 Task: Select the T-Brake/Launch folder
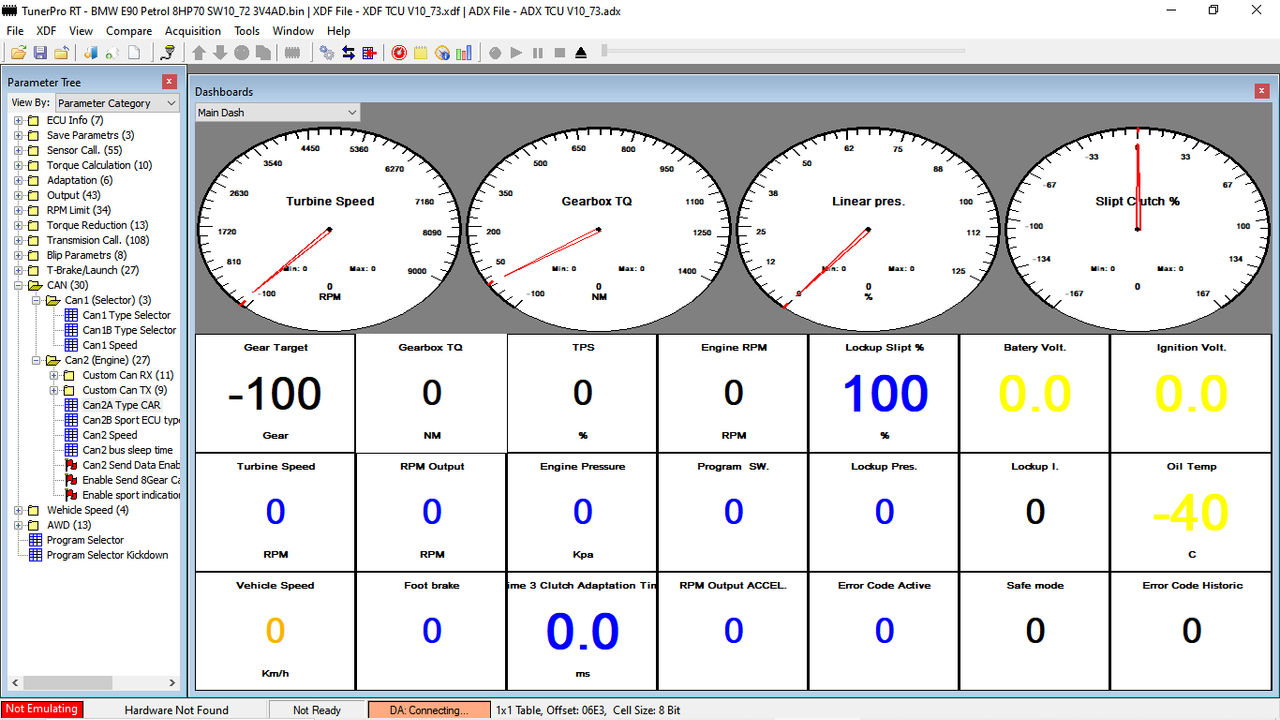click(x=93, y=270)
